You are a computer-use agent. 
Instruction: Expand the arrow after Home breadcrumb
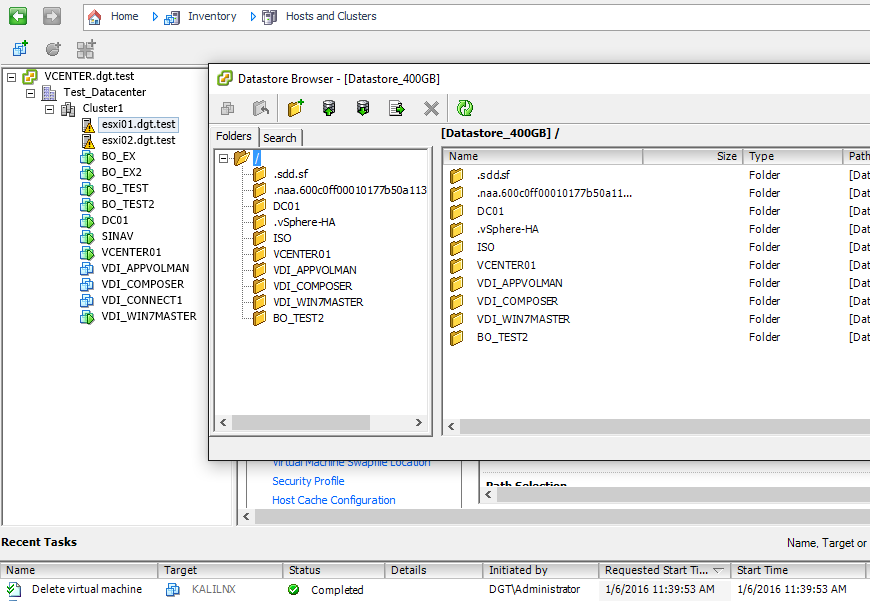pos(155,17)
